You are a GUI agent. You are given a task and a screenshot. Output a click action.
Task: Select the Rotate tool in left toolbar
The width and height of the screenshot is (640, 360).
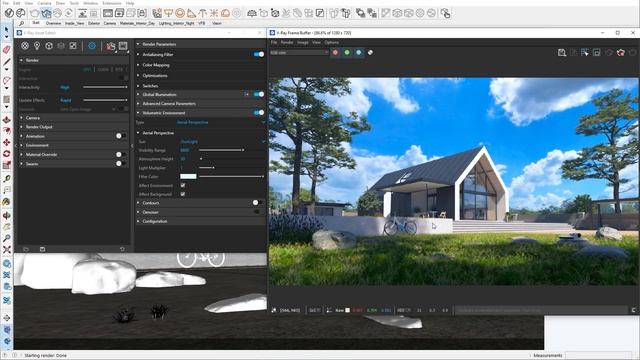click(x=7, y=154)
